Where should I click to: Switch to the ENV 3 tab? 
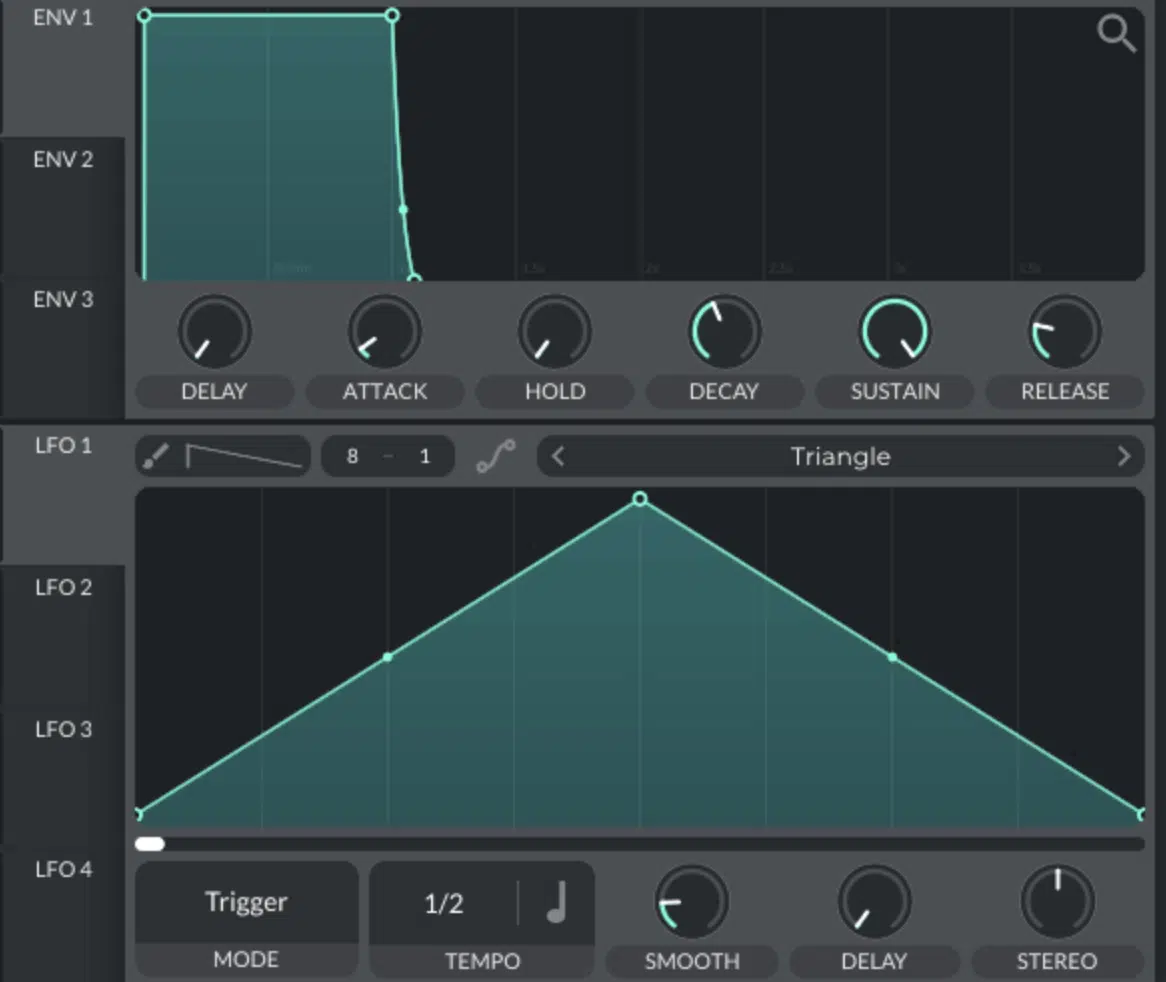point(60,300)
